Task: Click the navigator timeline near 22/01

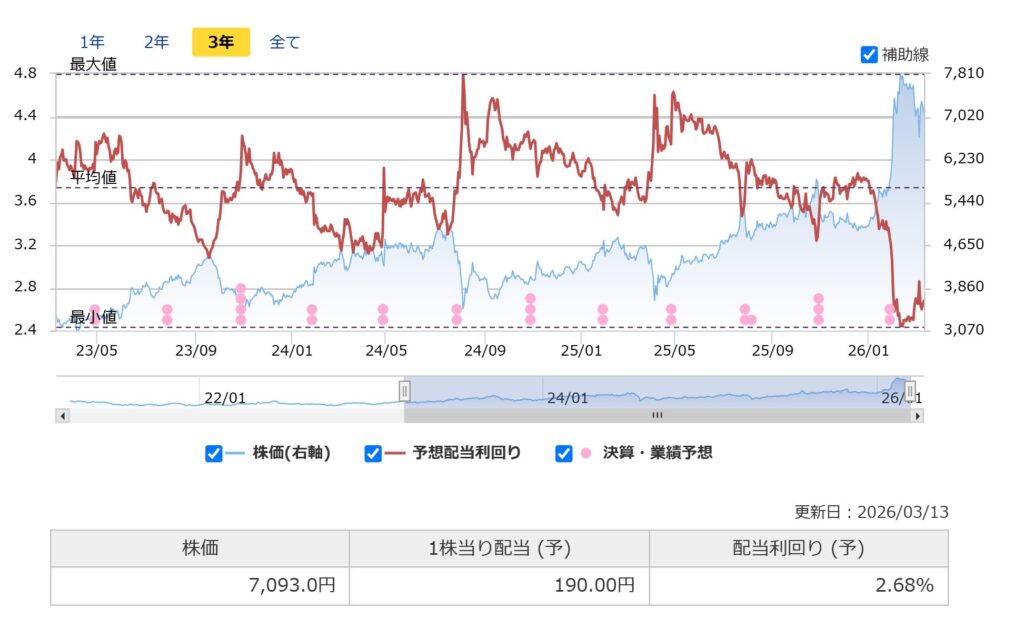Action: tap(224, 397)
